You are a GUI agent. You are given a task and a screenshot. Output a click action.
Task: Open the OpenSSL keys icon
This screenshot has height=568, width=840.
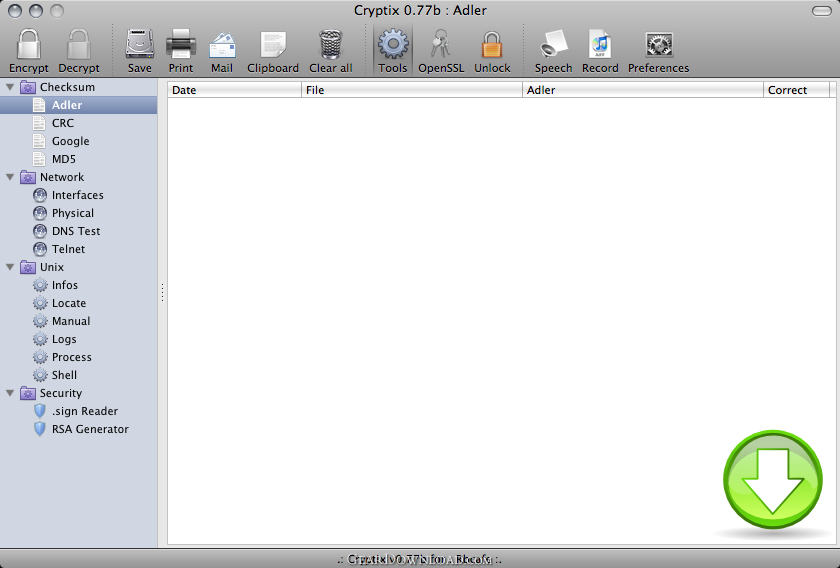440,45
